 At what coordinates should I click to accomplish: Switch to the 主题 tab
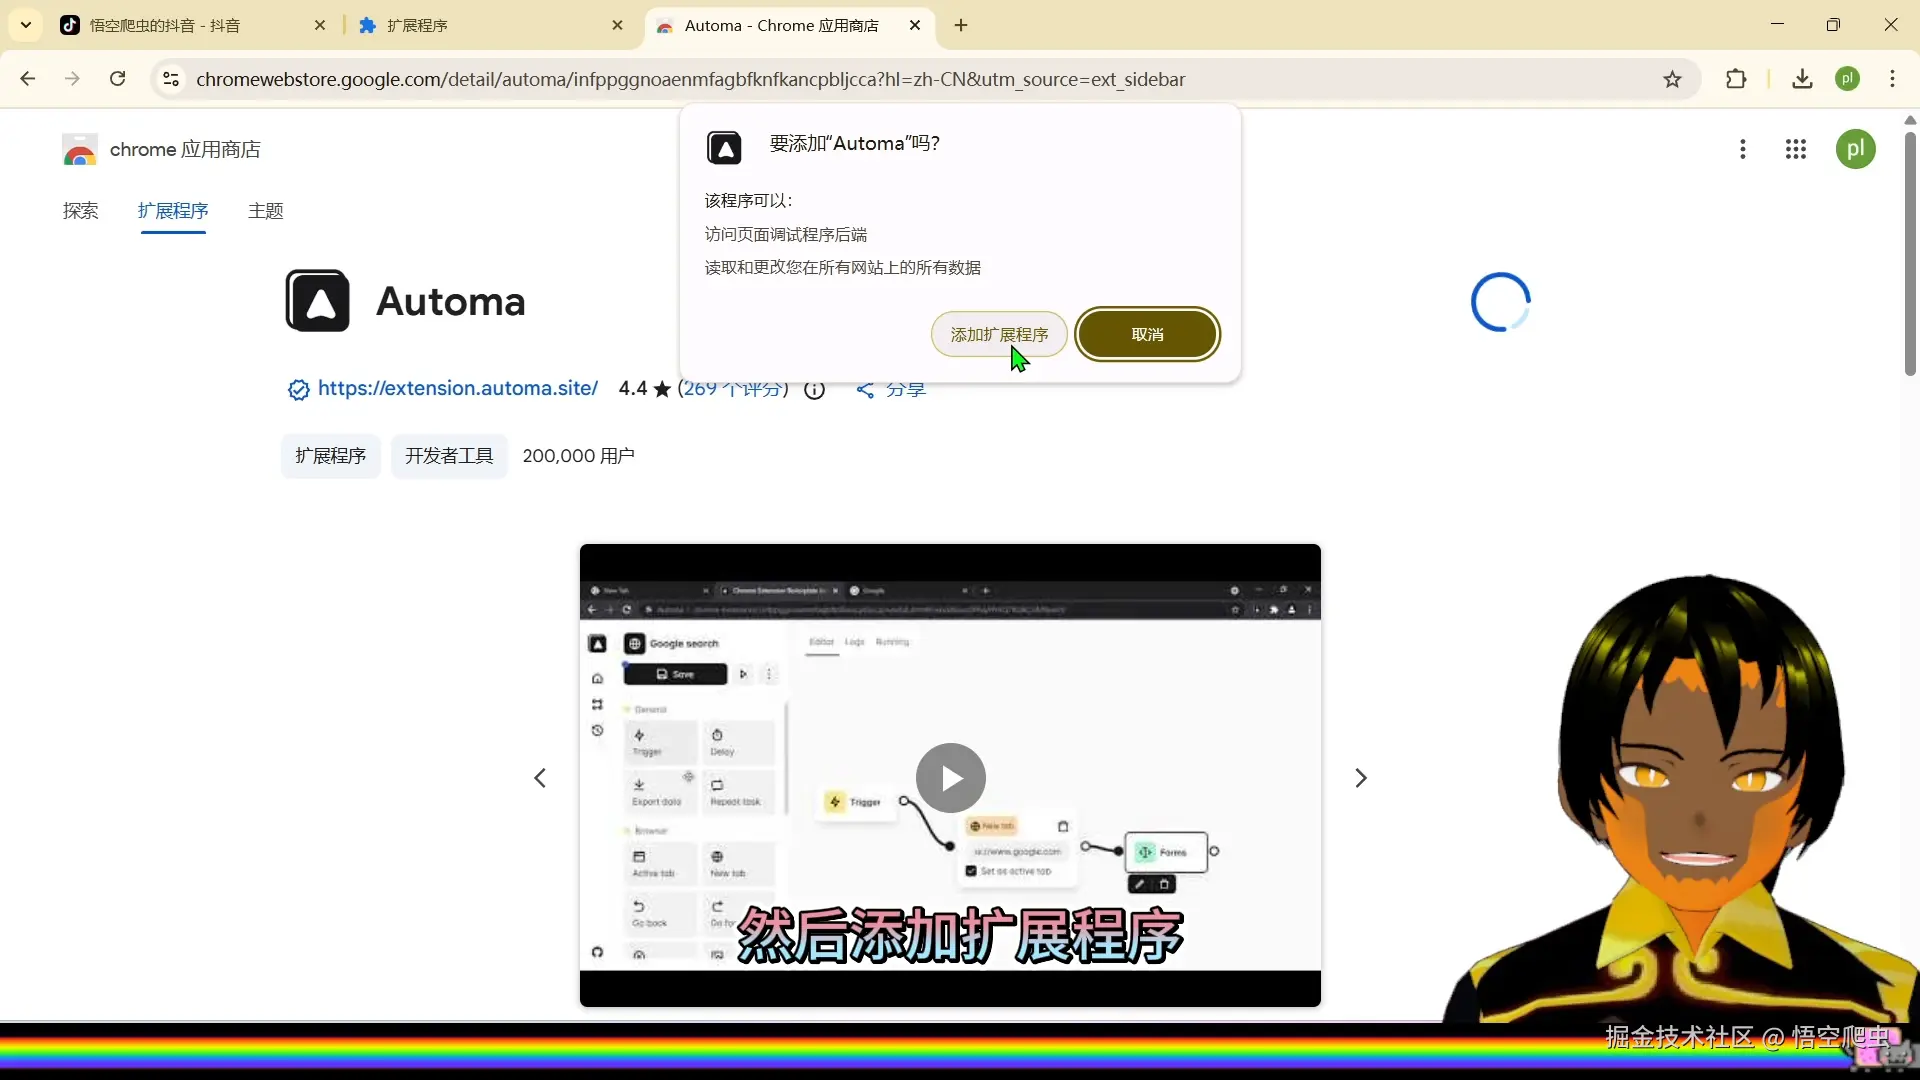[x=265, y=211]
